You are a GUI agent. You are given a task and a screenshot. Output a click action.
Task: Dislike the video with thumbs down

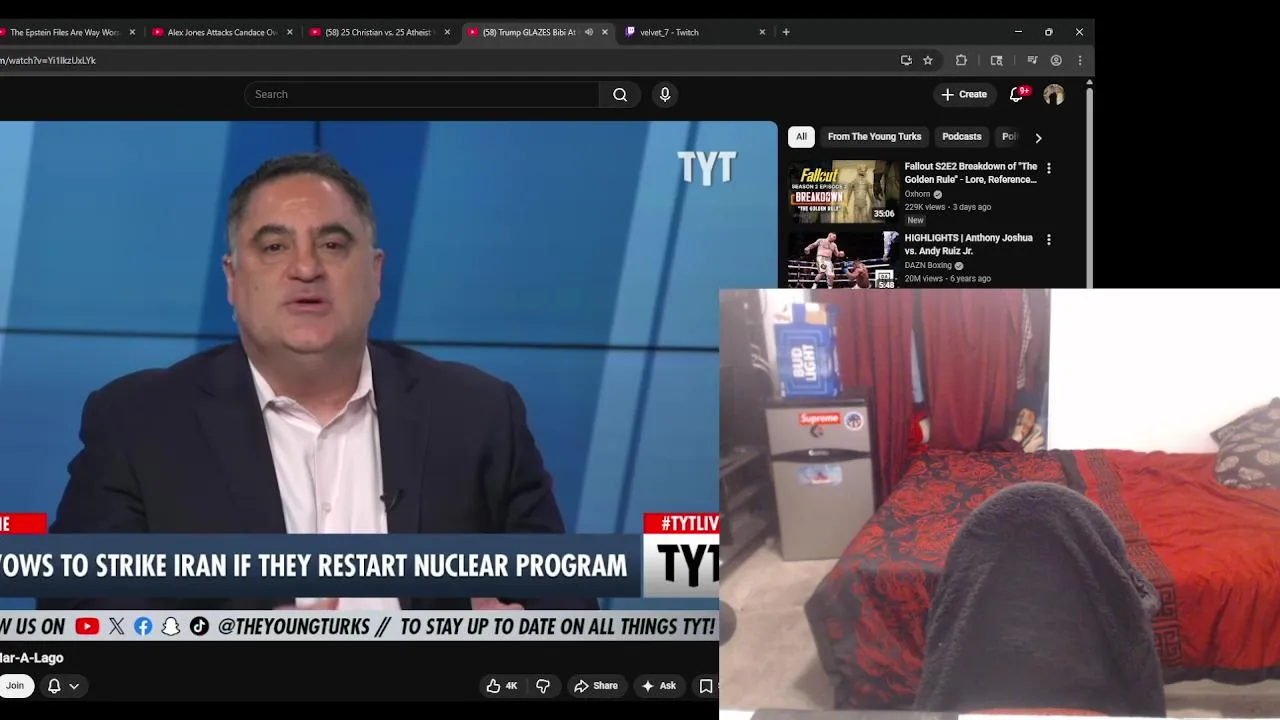pos(543,686)
